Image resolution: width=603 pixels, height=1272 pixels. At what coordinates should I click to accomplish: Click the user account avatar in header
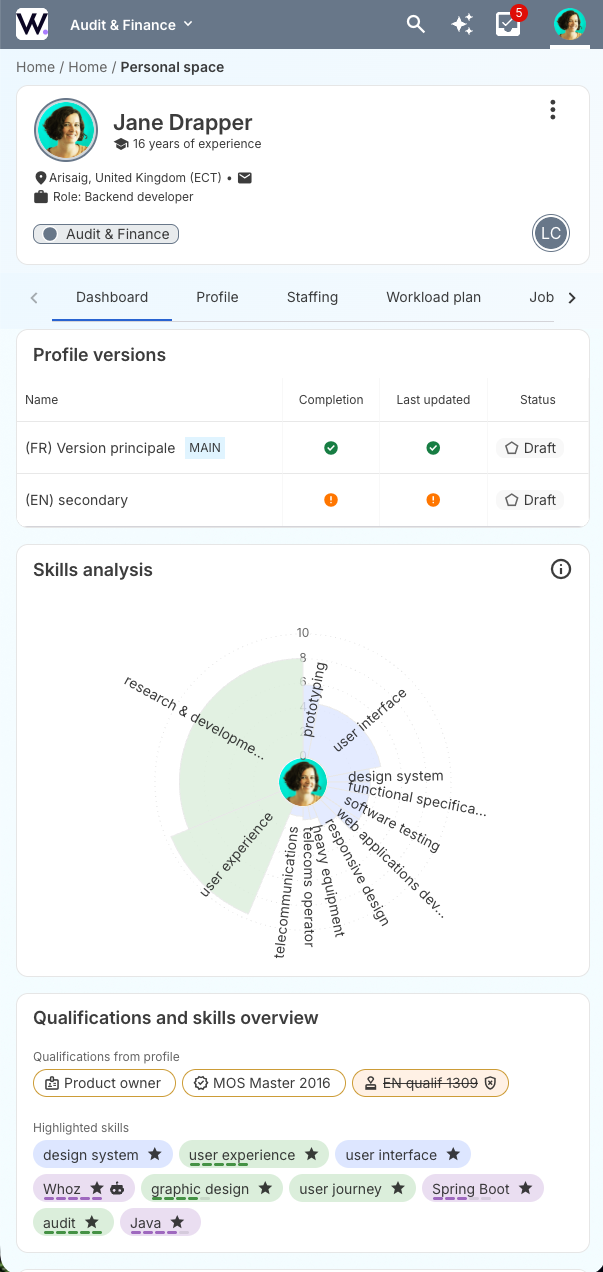(x=569, y=25)
